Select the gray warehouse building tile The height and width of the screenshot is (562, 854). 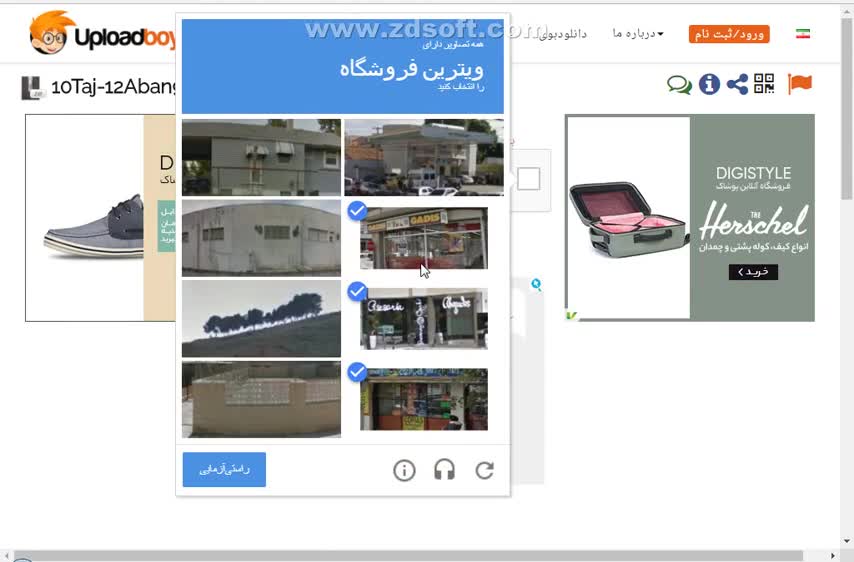click(261, 238)
